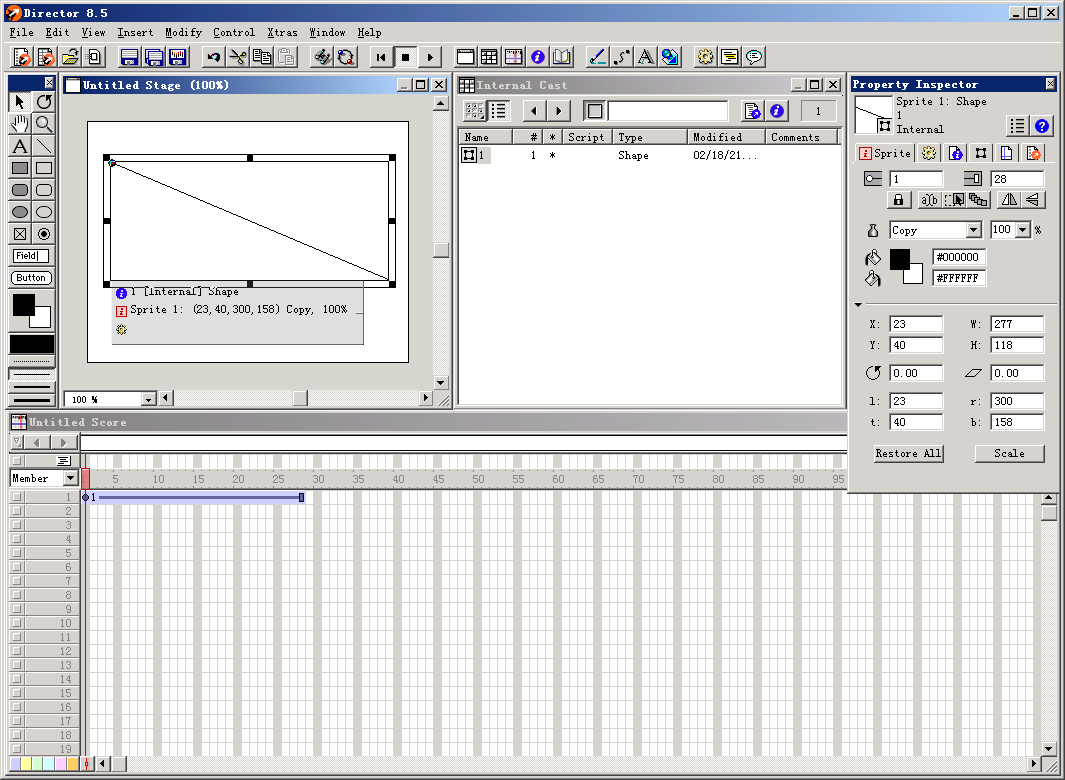Click Flip Horizontal in Property Inspector
This screenshot has width=1065, height=780.
click(x=1009, y=200)
